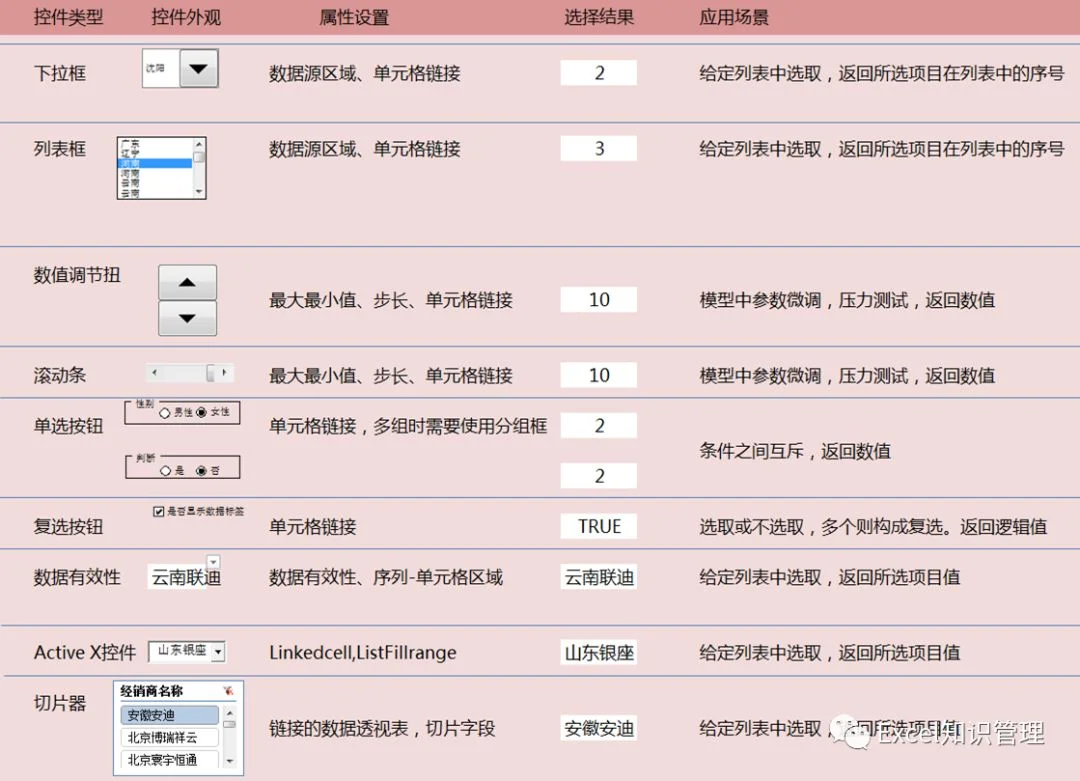Click the 滚动条 row label
This screenshot has width=1080, height=781.
pyautogui.click(x=60, y=375)
